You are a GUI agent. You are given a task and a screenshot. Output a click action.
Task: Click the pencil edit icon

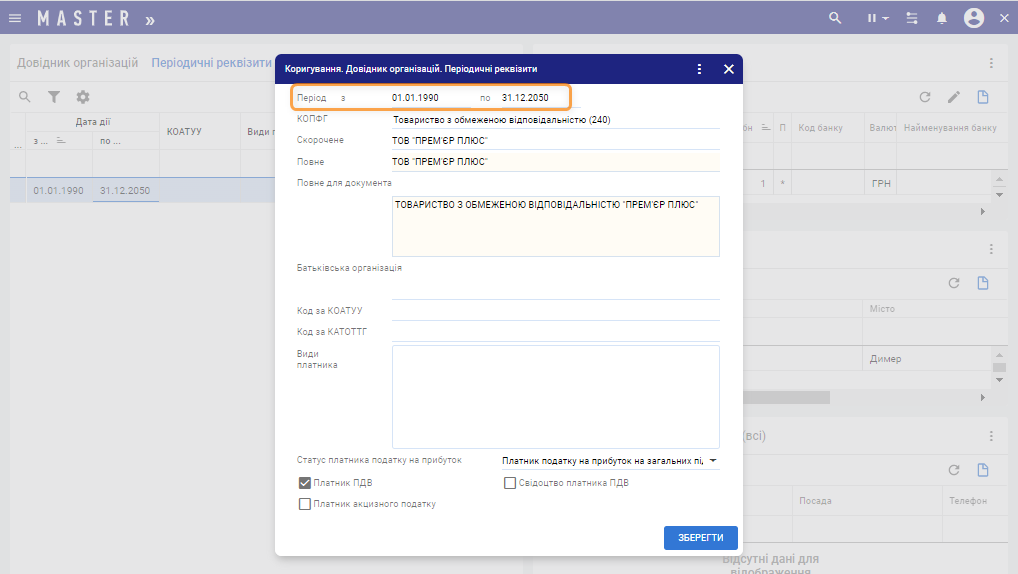(953, 97)
